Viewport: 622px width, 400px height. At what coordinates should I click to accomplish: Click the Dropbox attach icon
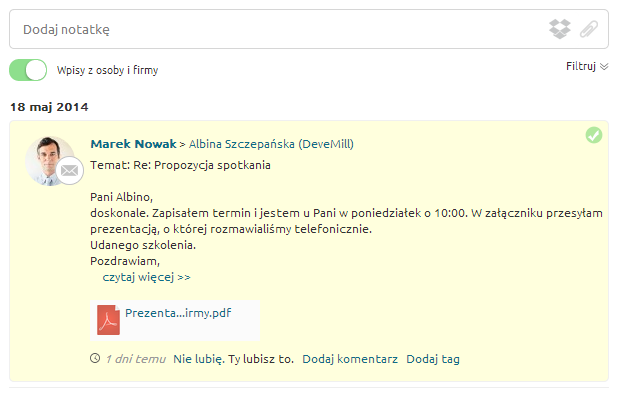pos(560,29)
